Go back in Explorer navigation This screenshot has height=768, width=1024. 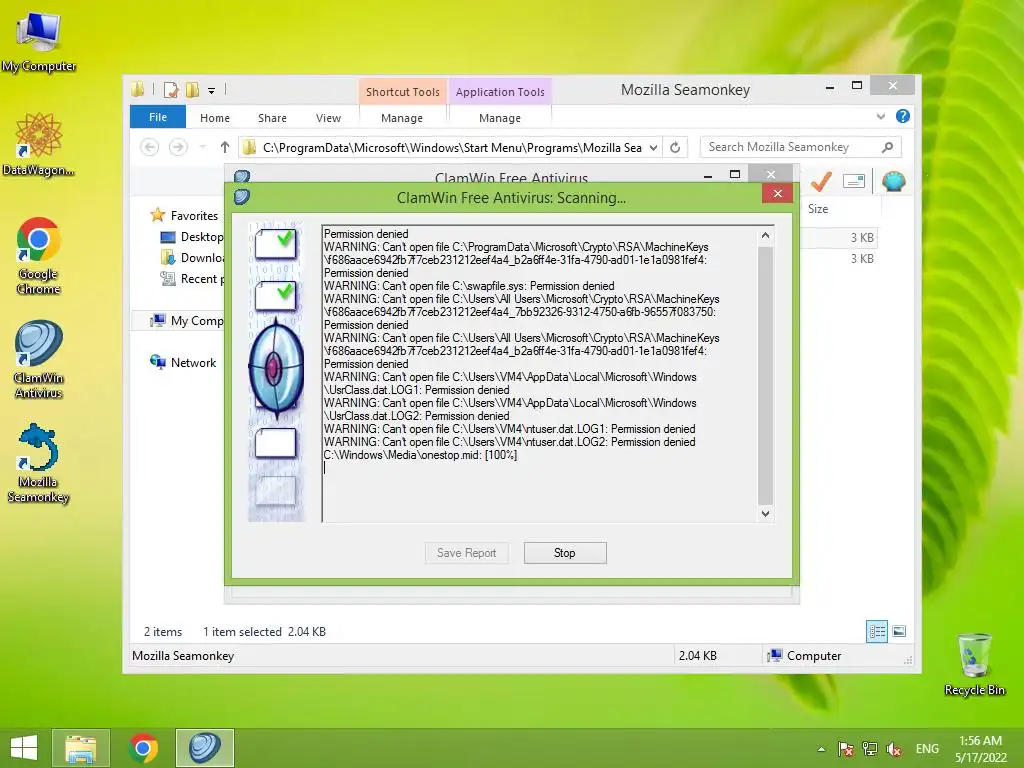[x=150, y=148]
